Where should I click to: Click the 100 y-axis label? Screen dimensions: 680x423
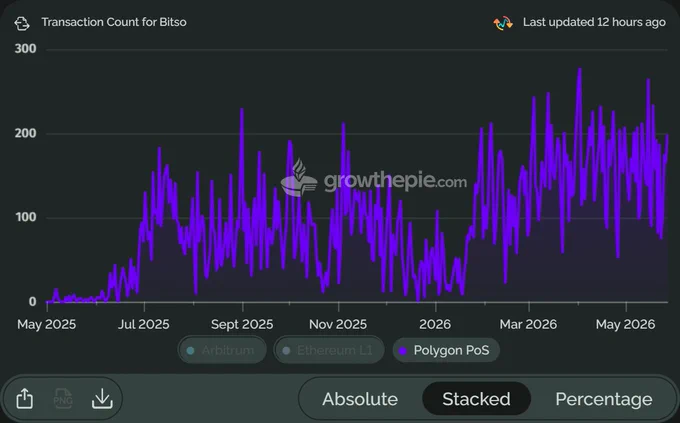(x=26, y=217)
